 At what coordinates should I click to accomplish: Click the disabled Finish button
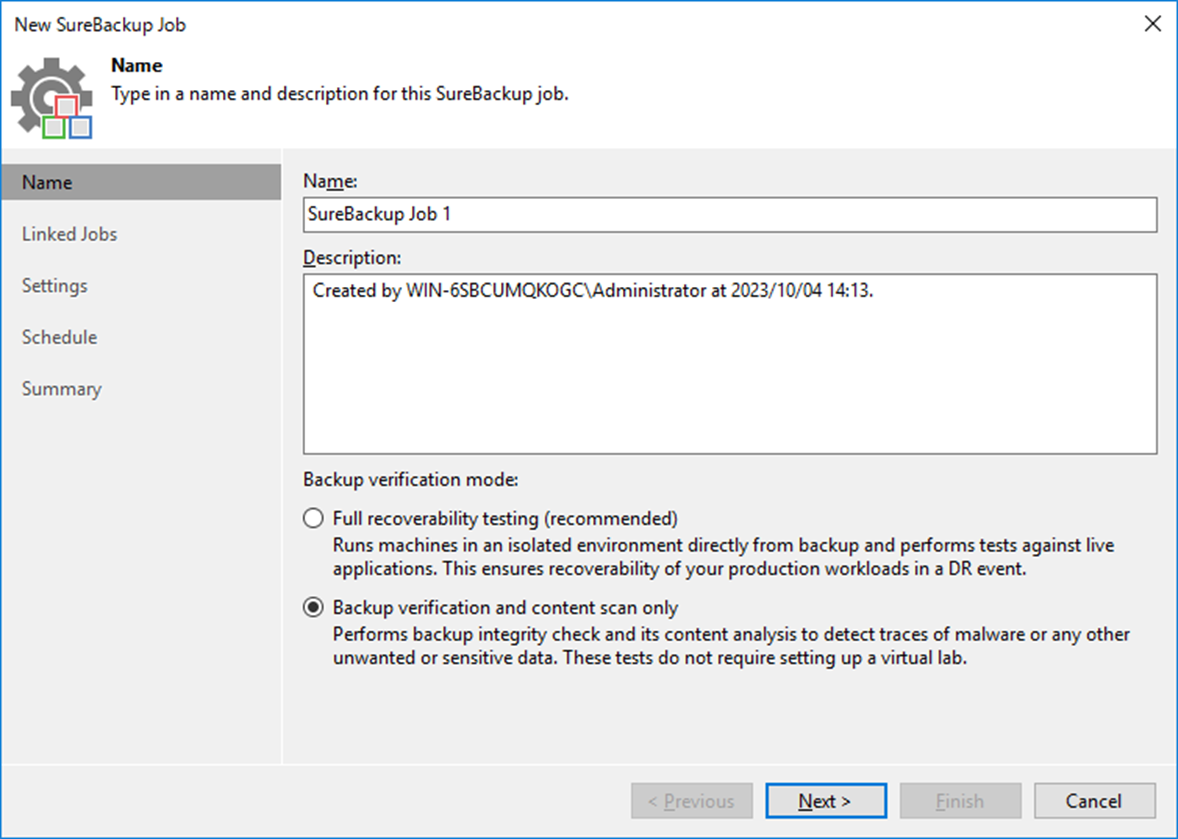(x=960, y=801)
